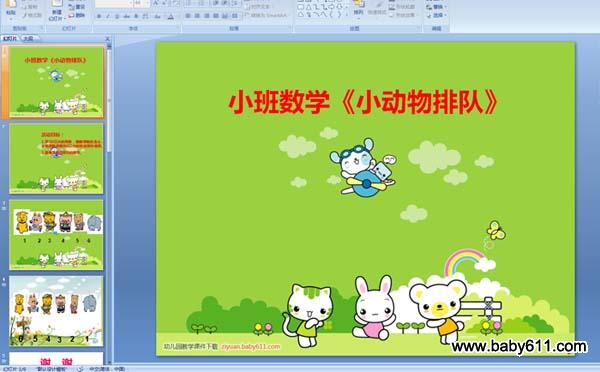Click the Delete slide icon
Viewport: 600px width, 372px height.
pyautogui.click(x=77, y=15)
